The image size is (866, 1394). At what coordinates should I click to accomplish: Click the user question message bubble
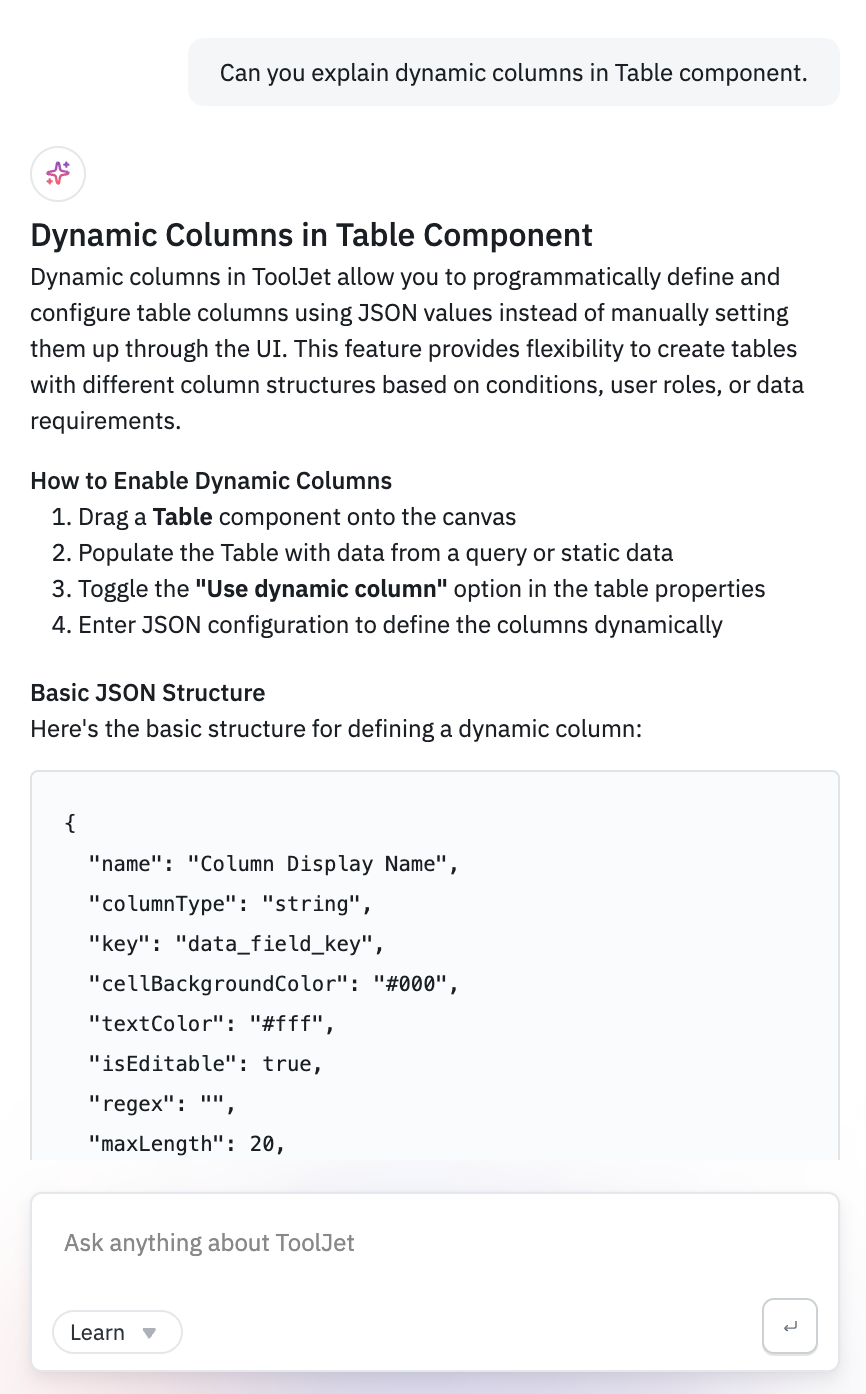coord(513,72)
